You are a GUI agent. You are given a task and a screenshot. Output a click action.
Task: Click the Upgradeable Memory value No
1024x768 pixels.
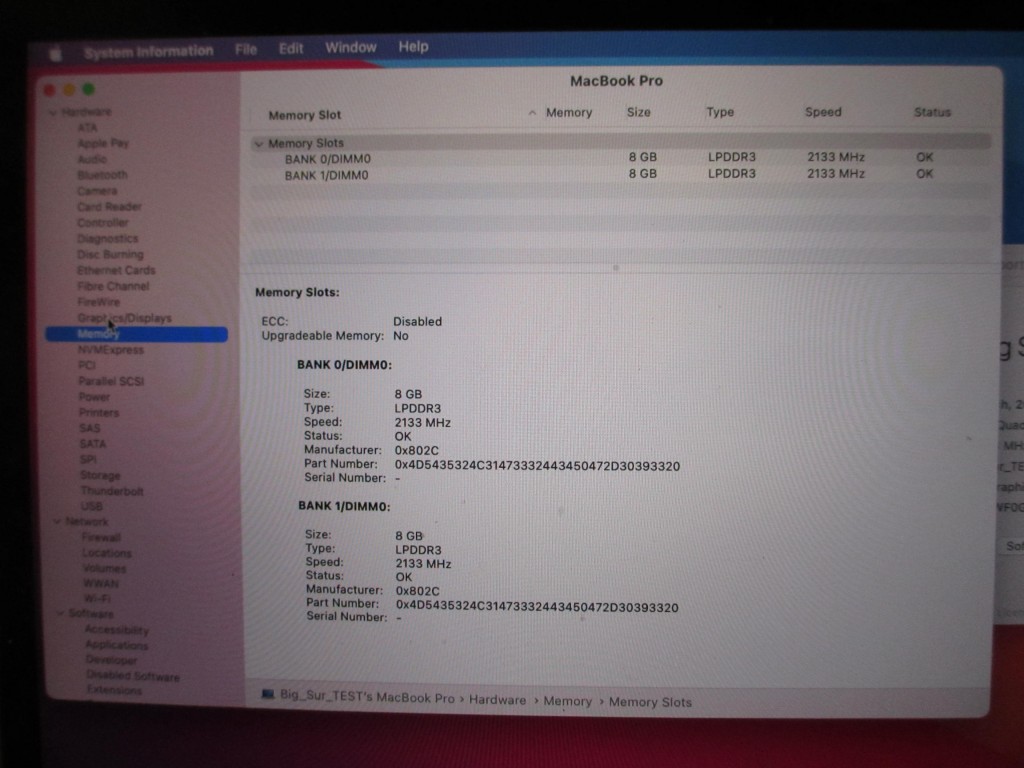400,336
